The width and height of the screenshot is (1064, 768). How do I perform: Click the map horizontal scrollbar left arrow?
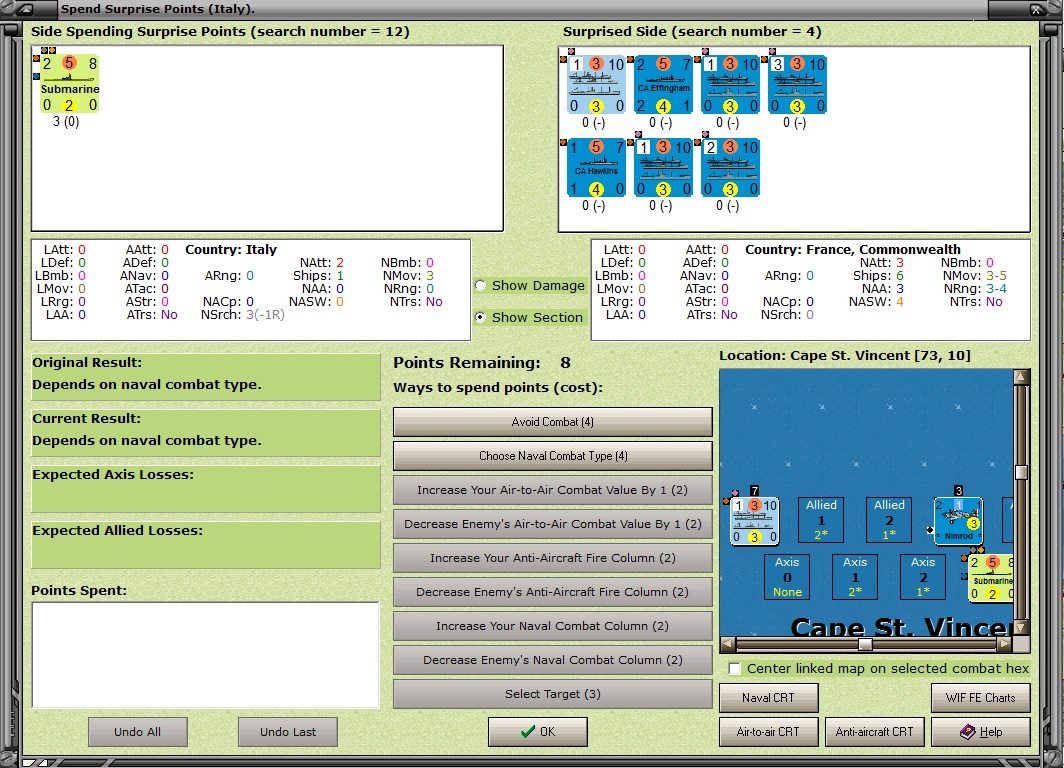[x=727, y=643]
